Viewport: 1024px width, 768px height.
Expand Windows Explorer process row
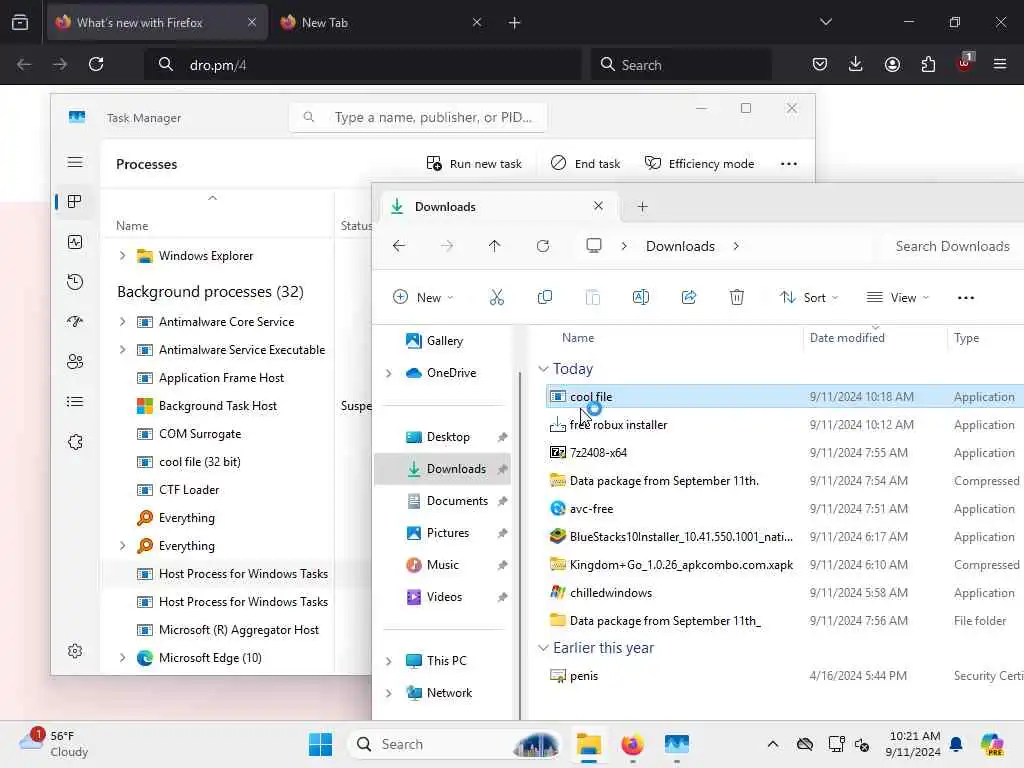click(122, 255)
